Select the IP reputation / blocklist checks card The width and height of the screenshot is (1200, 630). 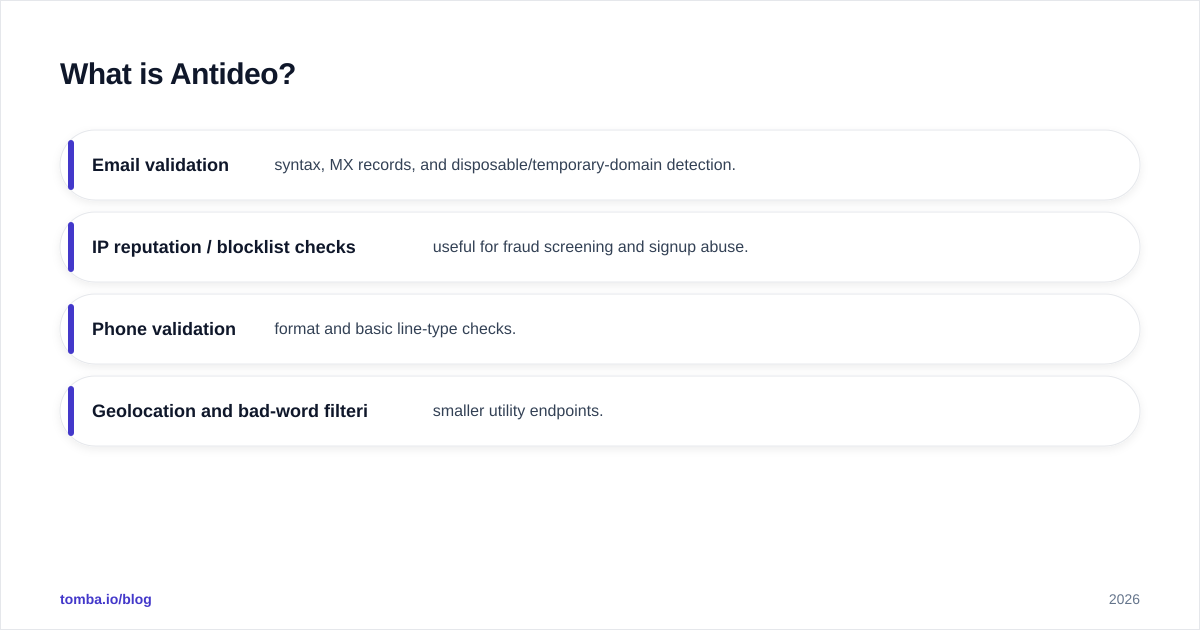tap(600, 247)
